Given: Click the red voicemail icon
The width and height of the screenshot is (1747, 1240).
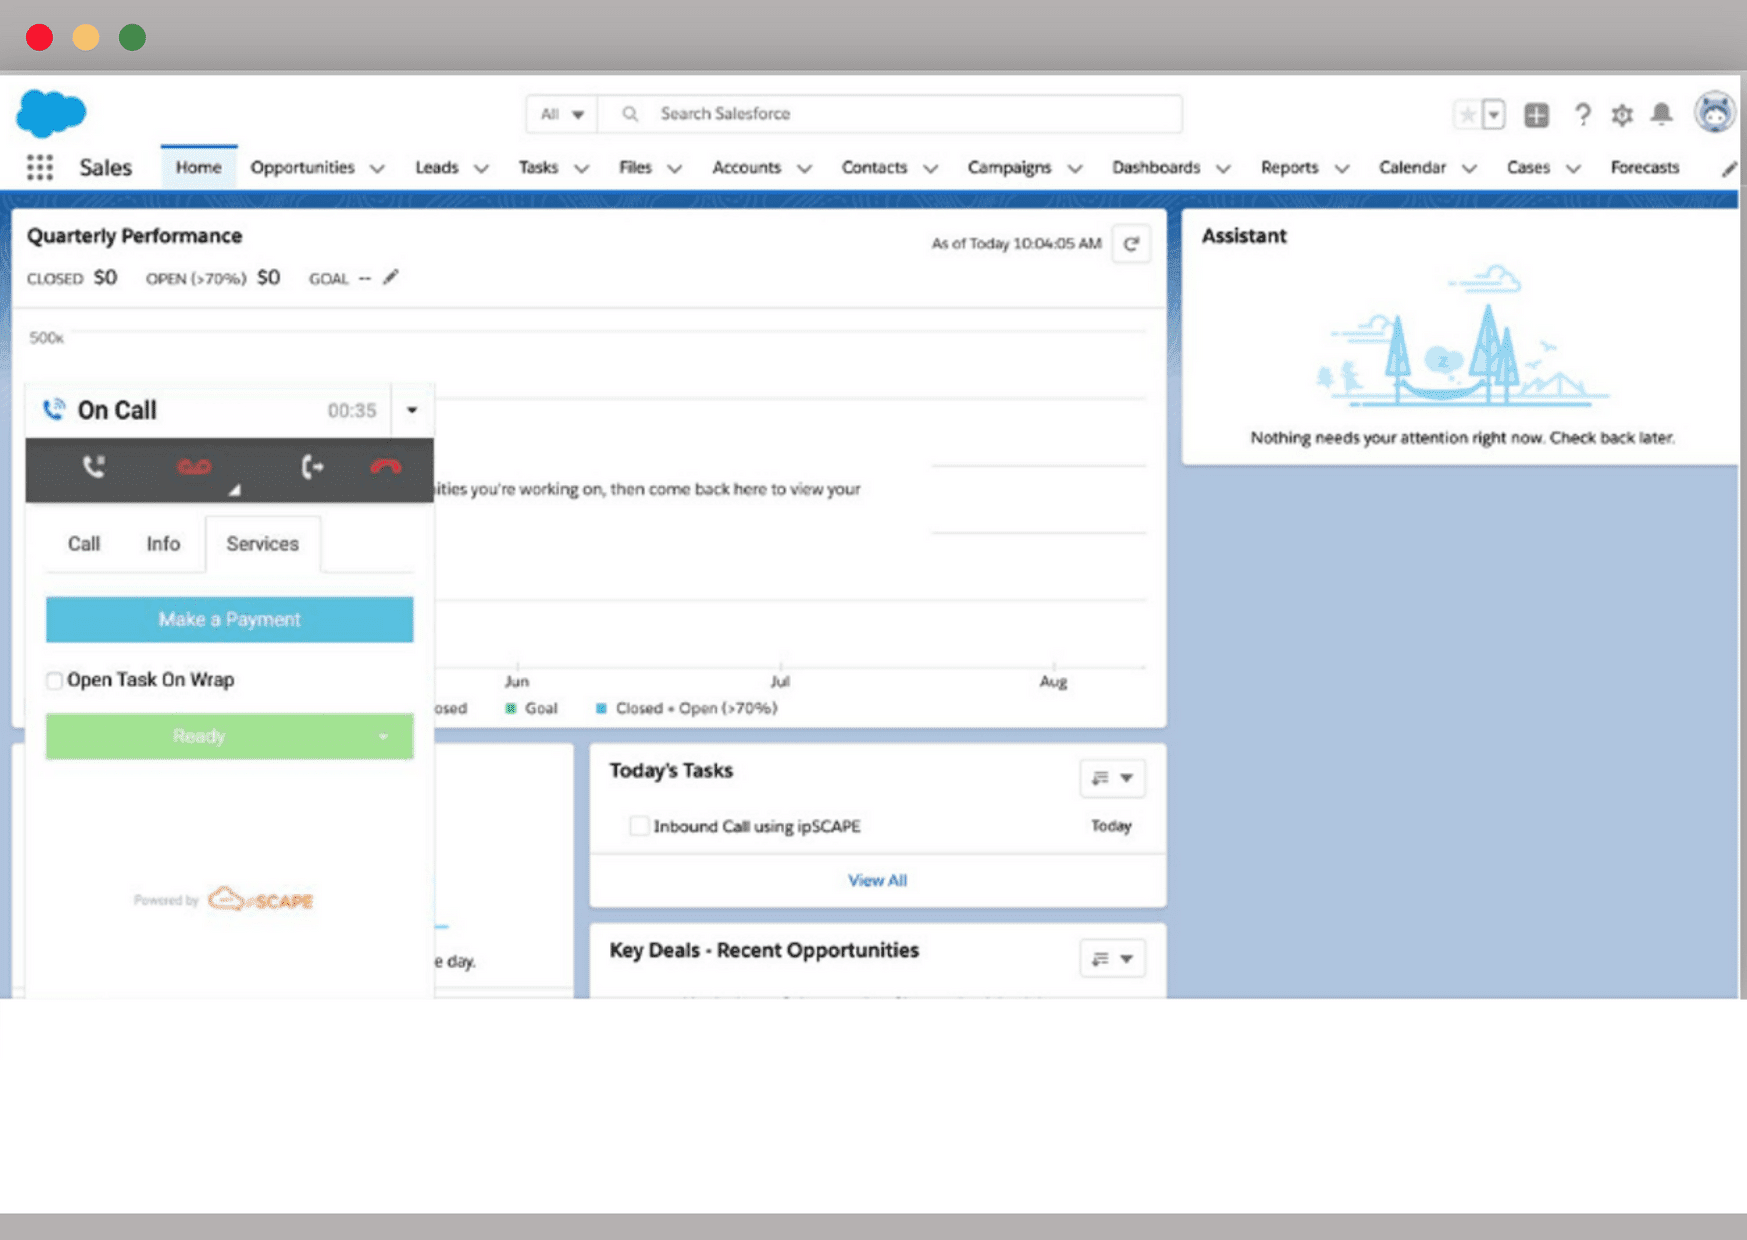Looking at the screenshot, I should pos(194,467).
